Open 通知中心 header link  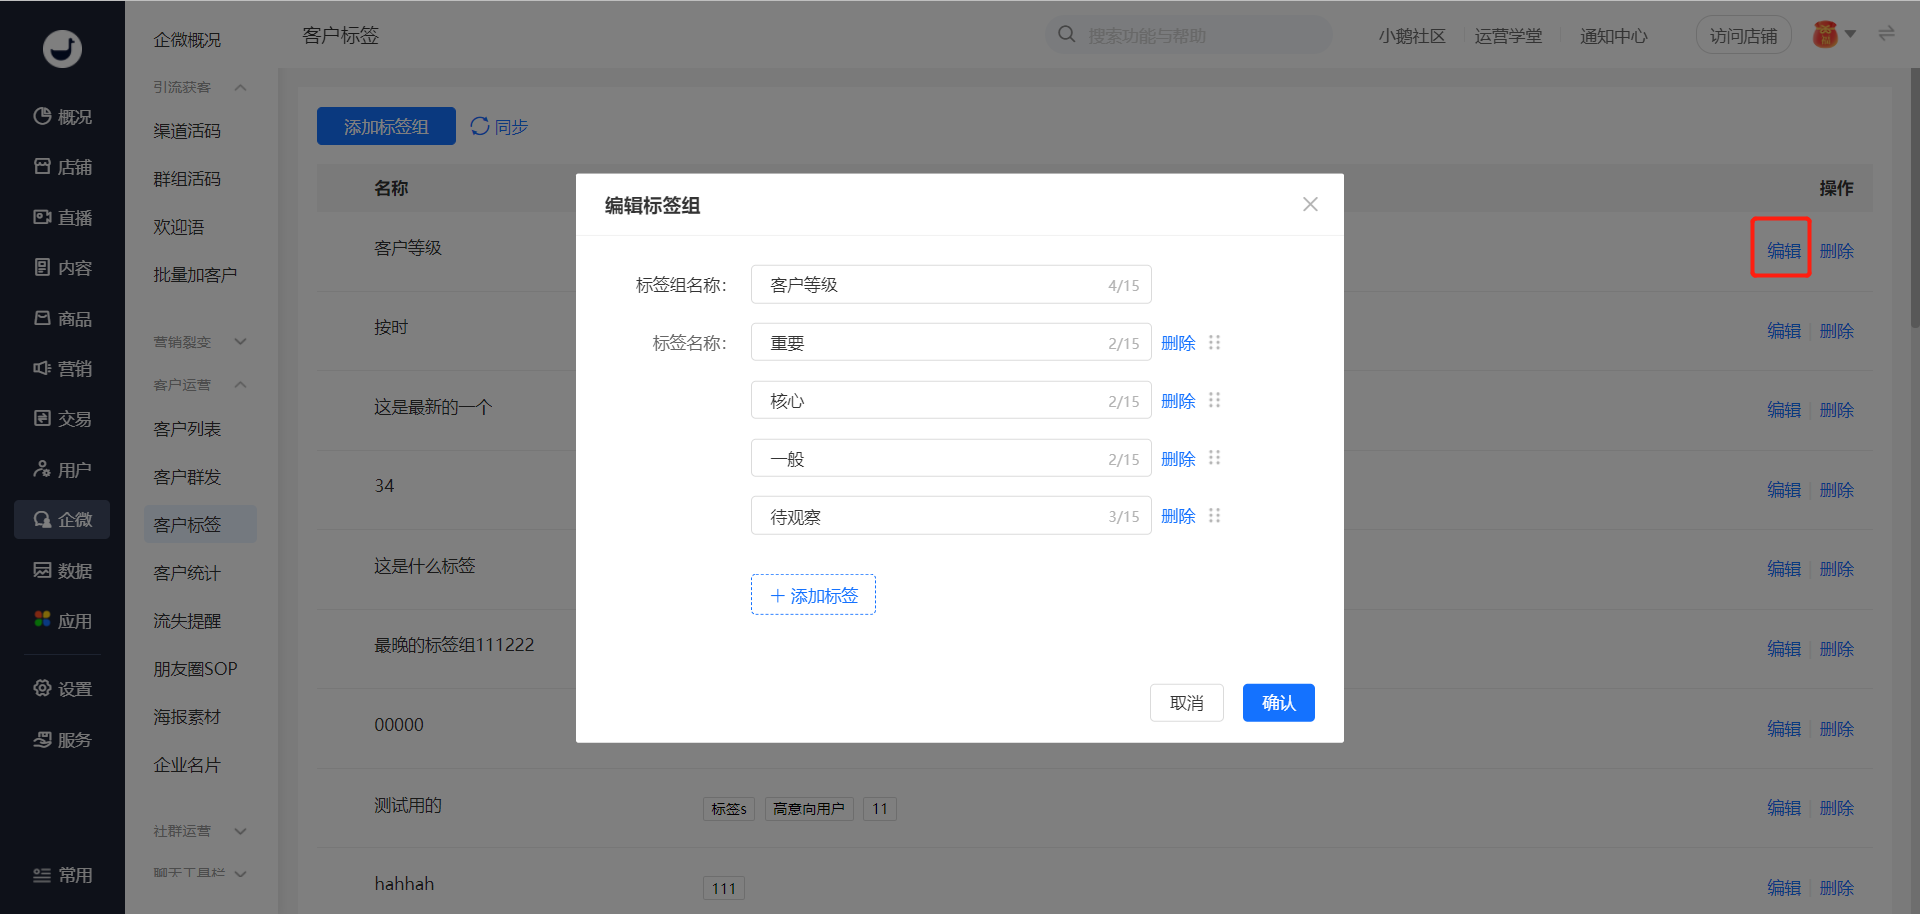(1613, 36)
